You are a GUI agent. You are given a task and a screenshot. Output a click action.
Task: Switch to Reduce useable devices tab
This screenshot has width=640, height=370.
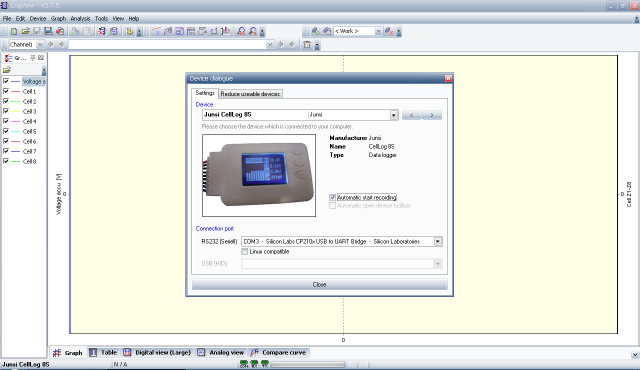250,94
